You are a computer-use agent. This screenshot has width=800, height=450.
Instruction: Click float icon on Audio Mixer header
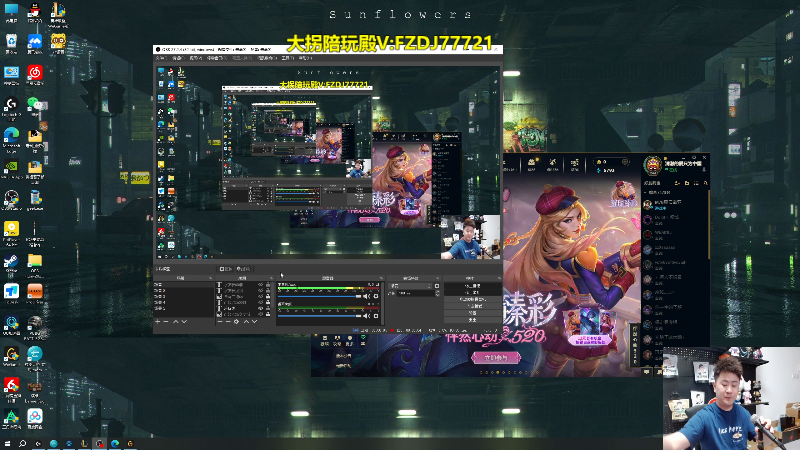pos(381,278)
